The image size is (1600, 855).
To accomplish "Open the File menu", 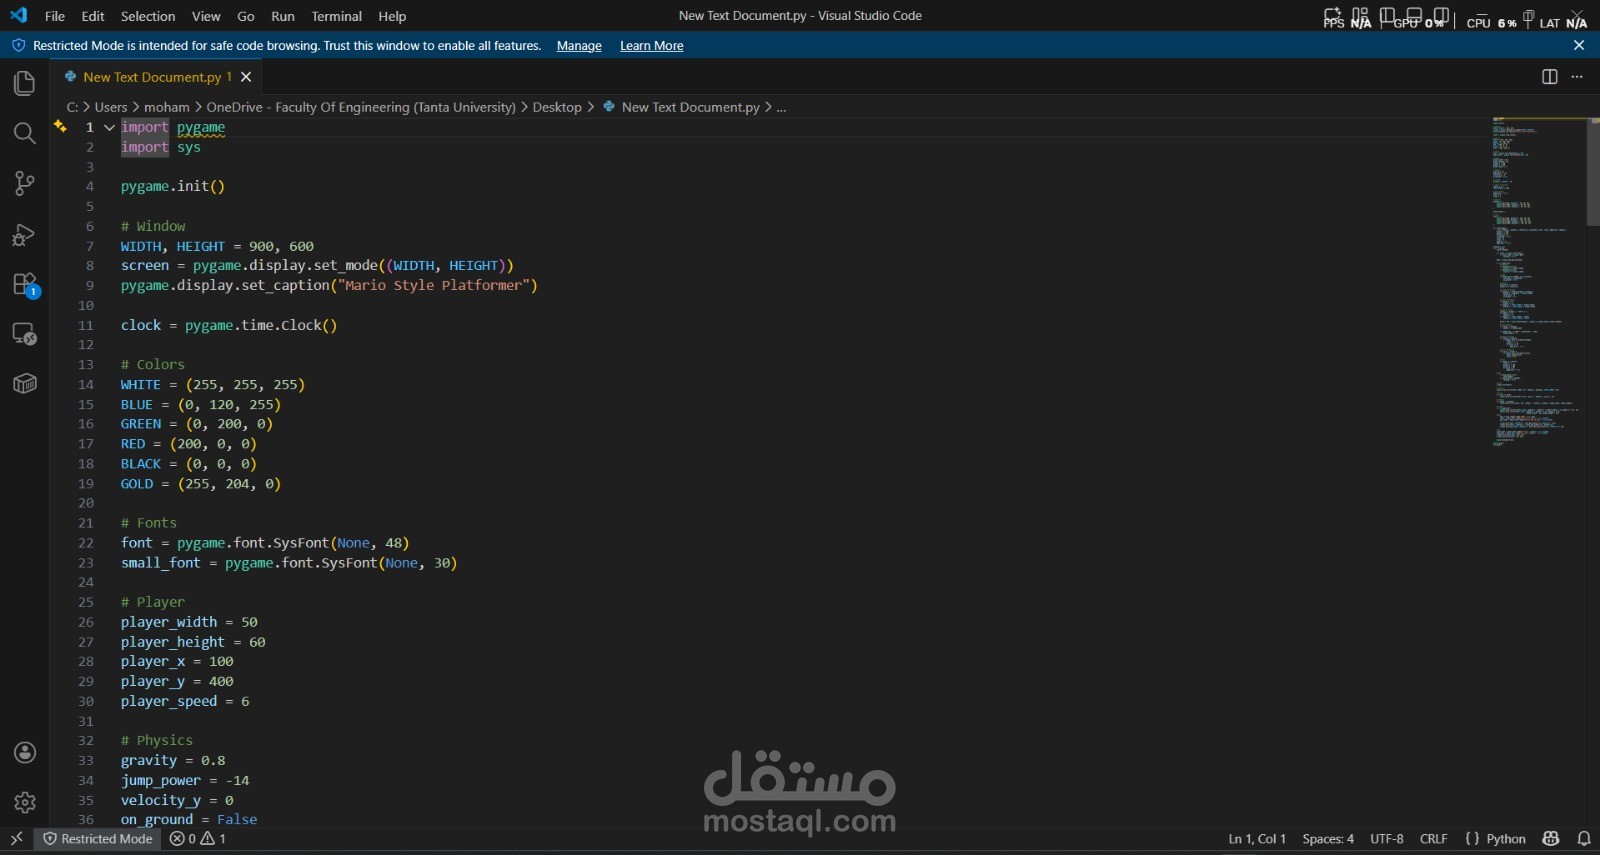I will (x=55, y=16).
